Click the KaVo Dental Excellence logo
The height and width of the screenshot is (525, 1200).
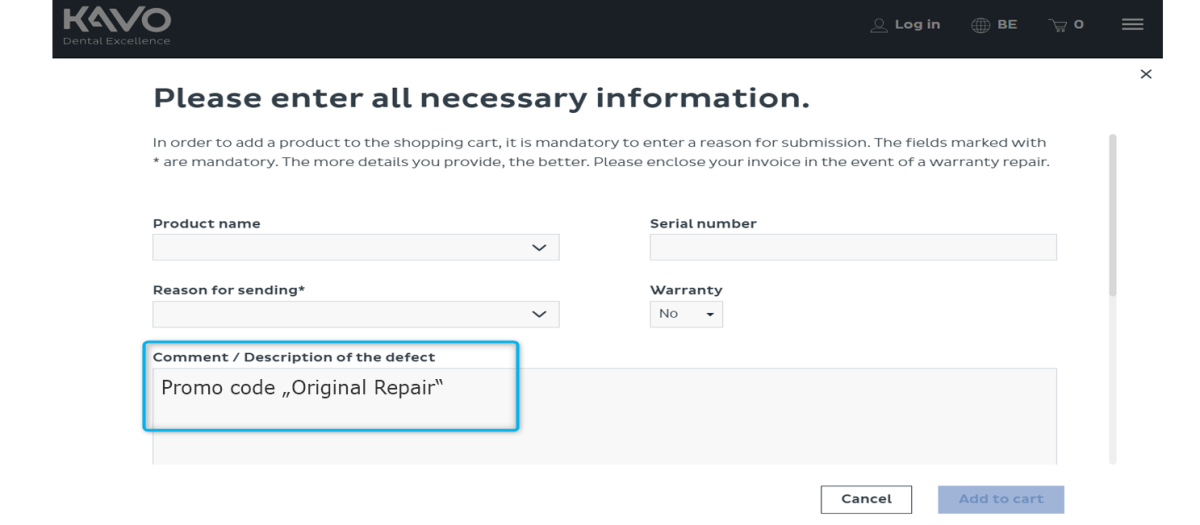[116, 26]
